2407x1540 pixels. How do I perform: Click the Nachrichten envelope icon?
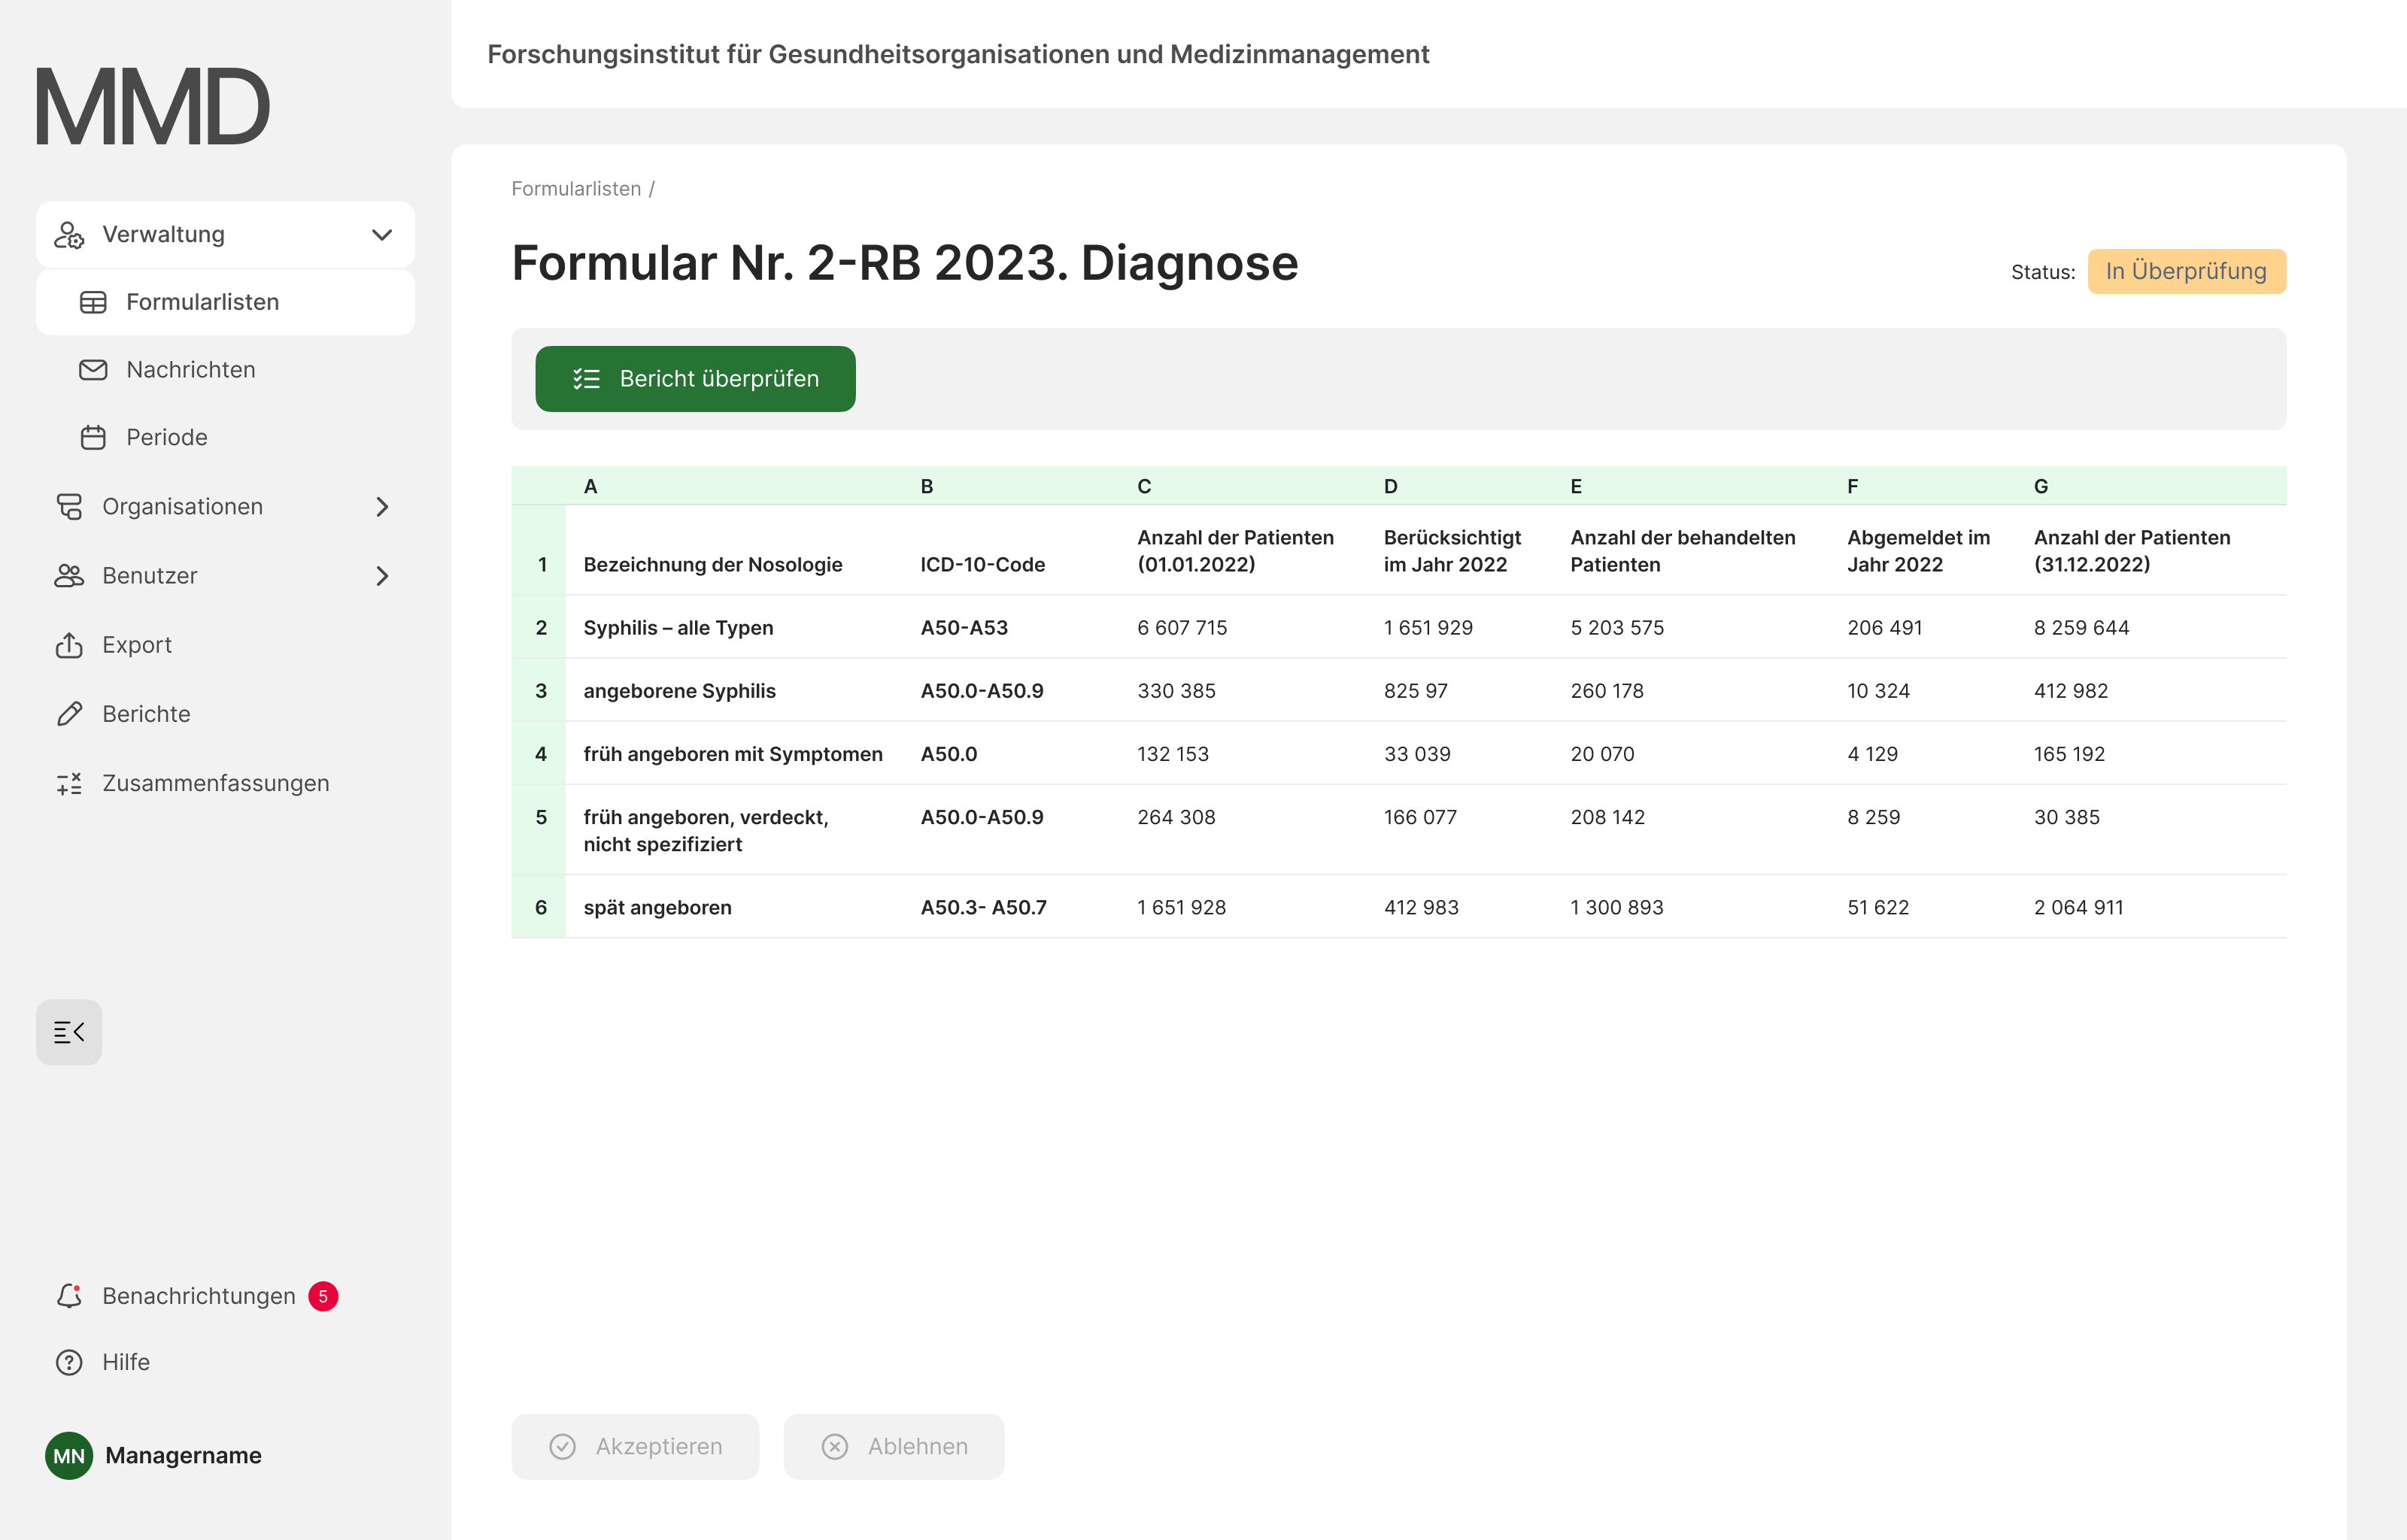coord(93,370)
